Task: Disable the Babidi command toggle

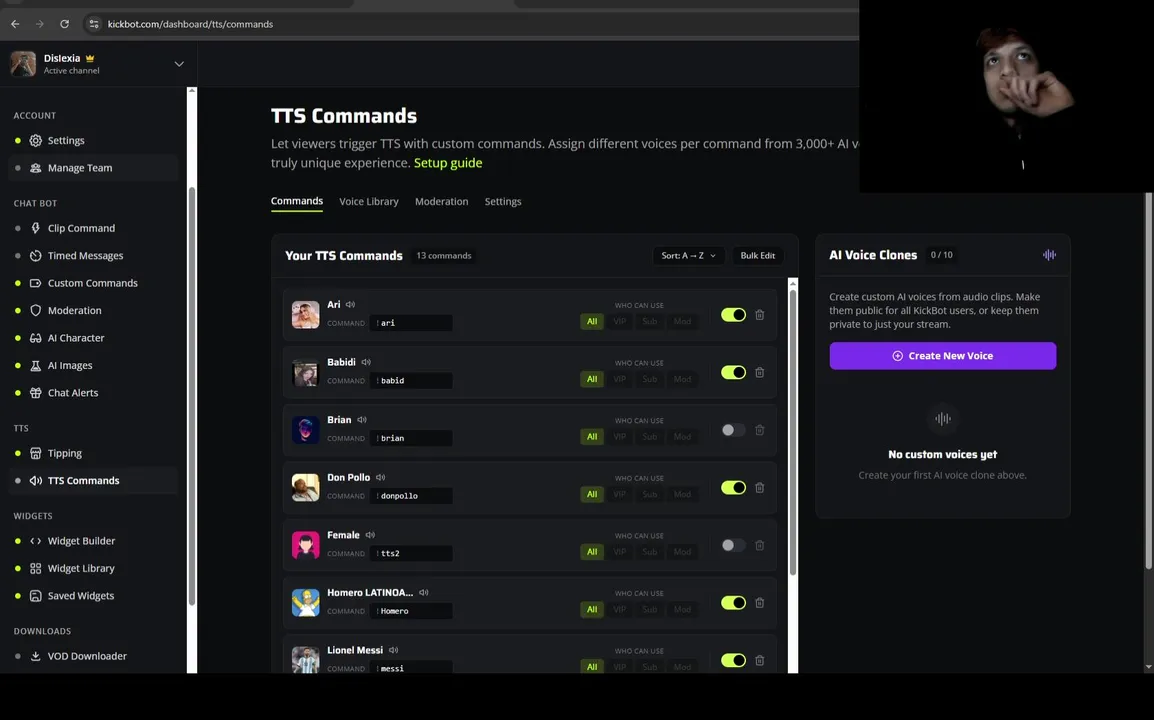Action: point(733,372)
